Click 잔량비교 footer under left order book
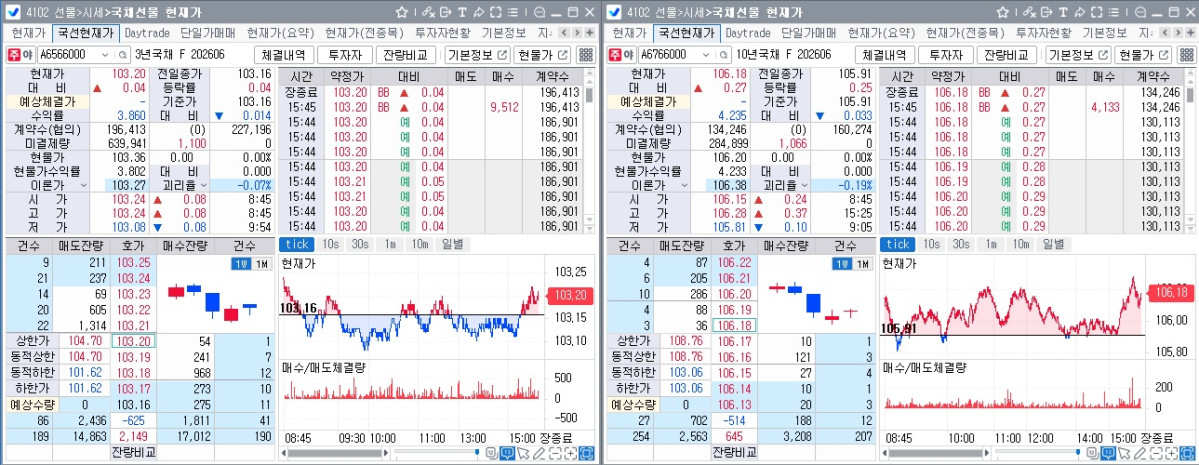The image size is (1199, 465). (133, 453)
